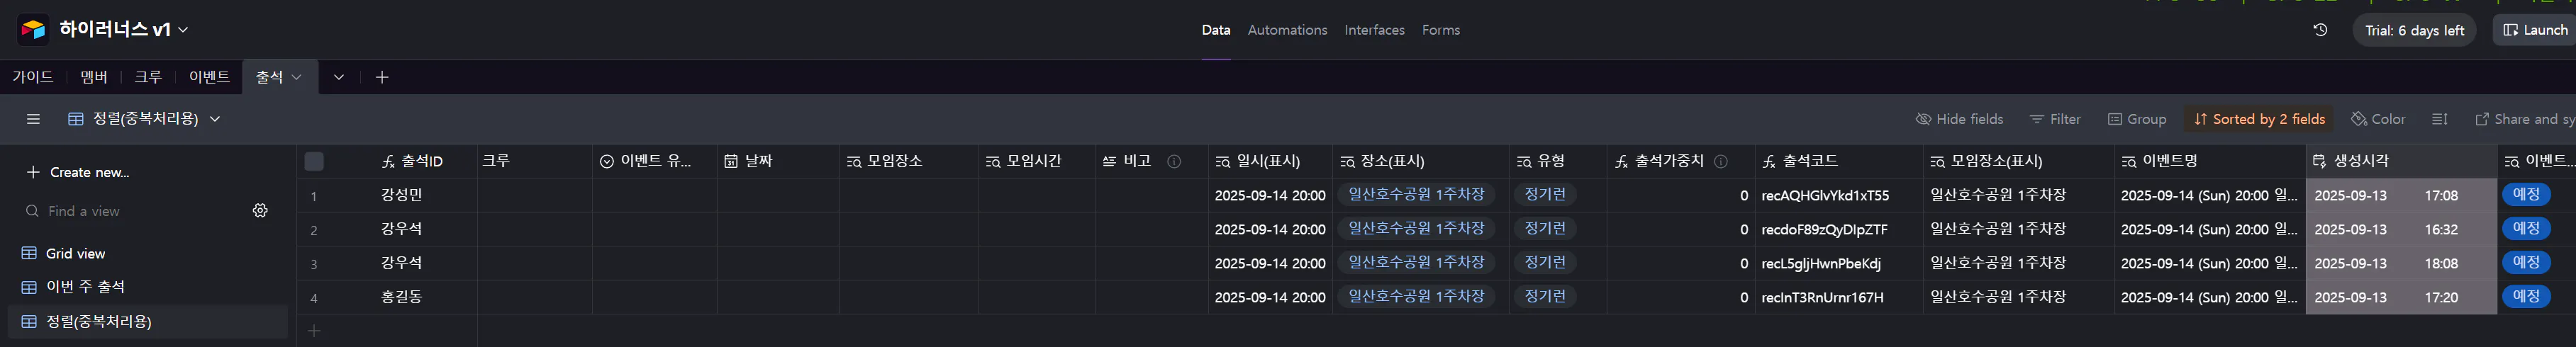Viewport: 2576px width, 347px height.
Task: Click the 장소(표시) column header
Action: pos(1421,161)
